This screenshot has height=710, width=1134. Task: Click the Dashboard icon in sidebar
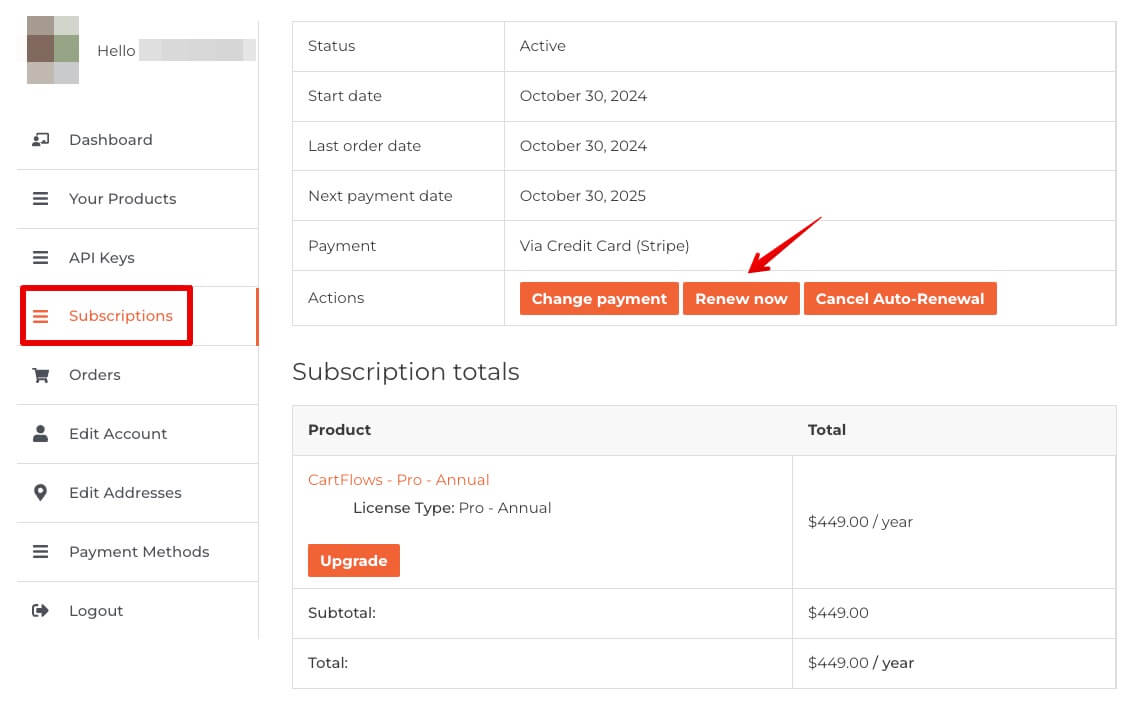click(40, 140)
